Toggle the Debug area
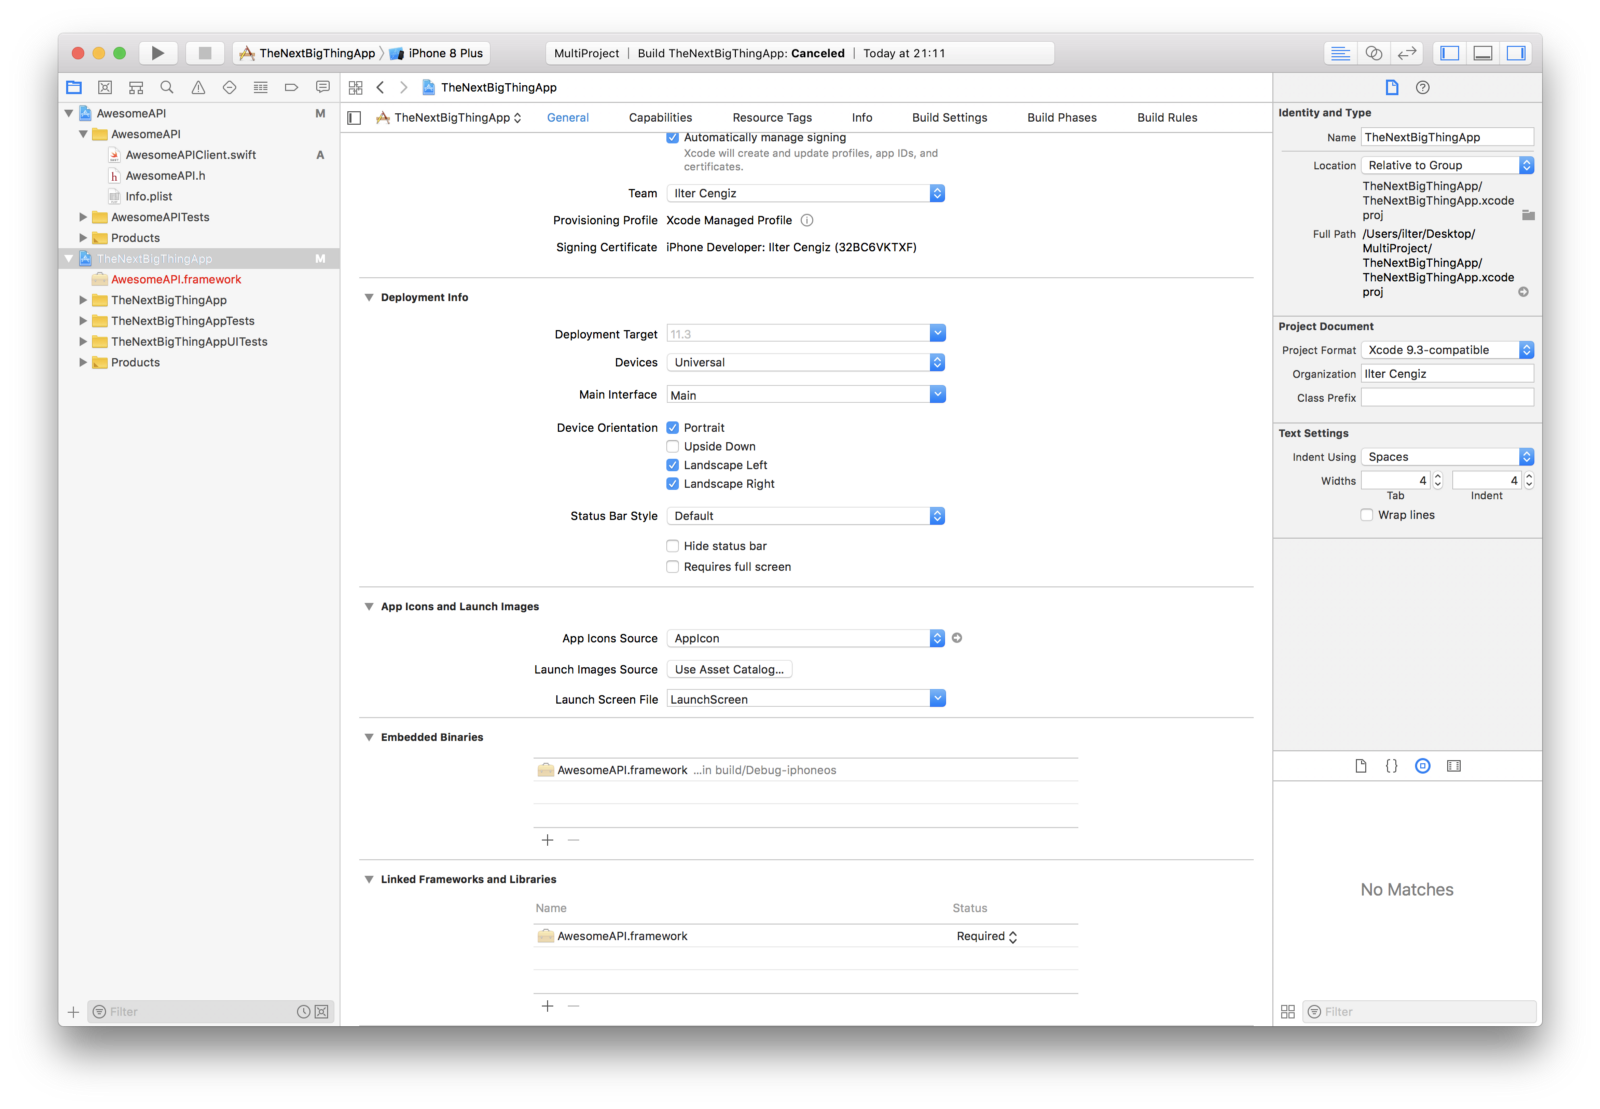Image resolution: width=1600 pixels, height=1109 pixels. coord(1483,53)
